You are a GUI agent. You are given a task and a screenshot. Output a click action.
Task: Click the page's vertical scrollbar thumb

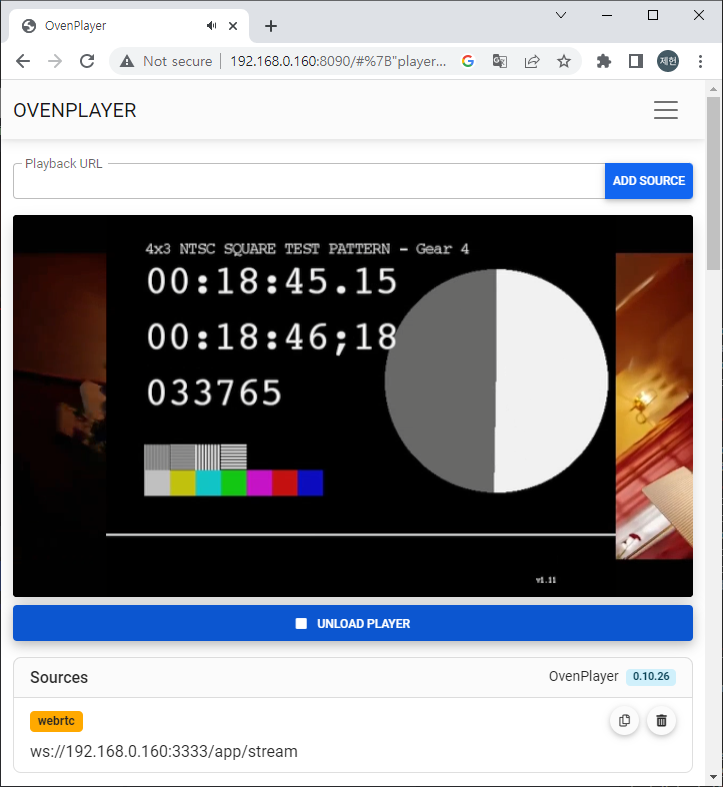click(x=713, y=185)
